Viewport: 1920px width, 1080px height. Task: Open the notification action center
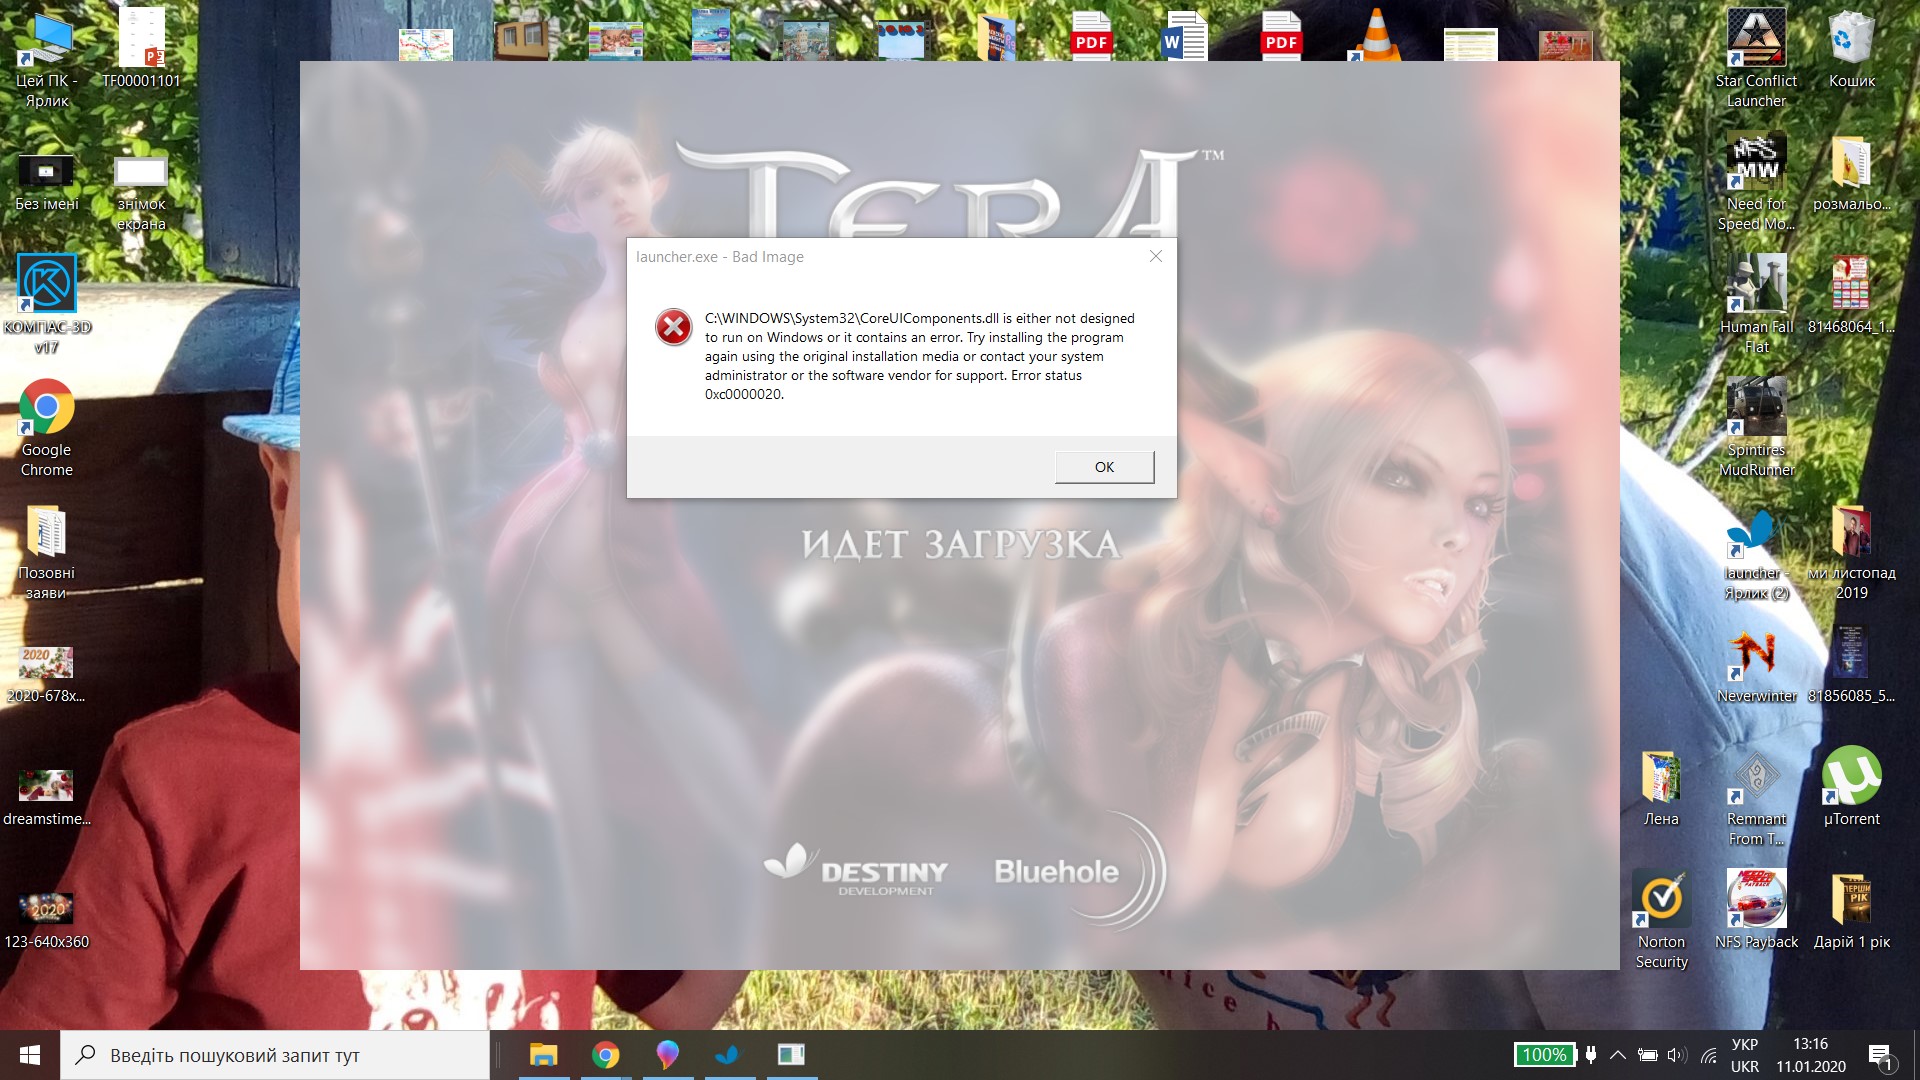(1880, 1055)
